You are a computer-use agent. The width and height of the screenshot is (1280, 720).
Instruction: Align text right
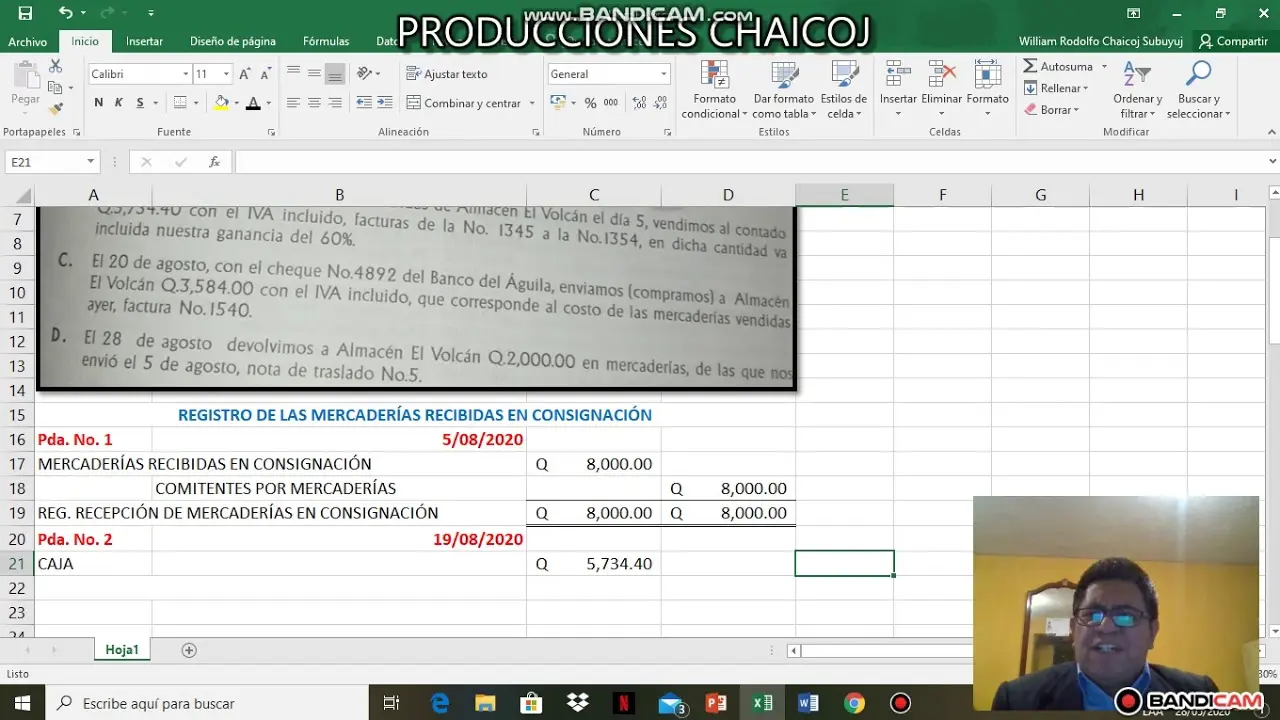(335, 103)
